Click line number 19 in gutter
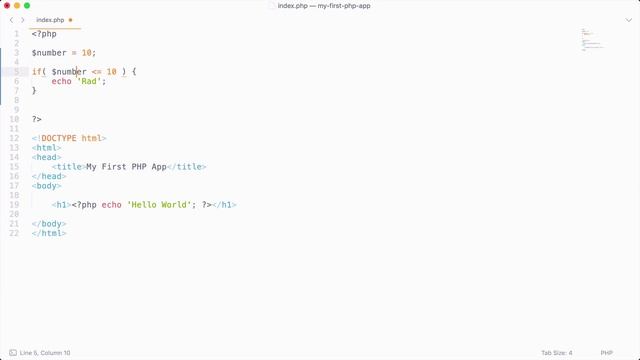Image resolution: width=640 pixels, height=360 pixels. pos(14,204)
